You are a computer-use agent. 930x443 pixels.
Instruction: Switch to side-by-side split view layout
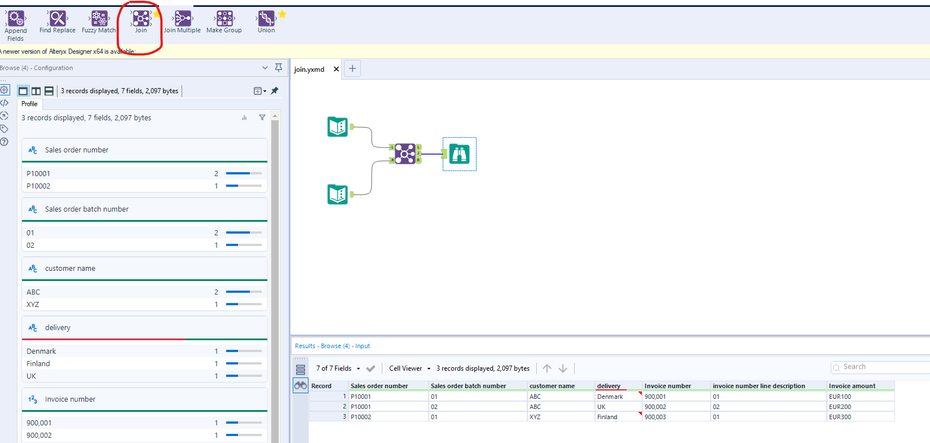36,91
